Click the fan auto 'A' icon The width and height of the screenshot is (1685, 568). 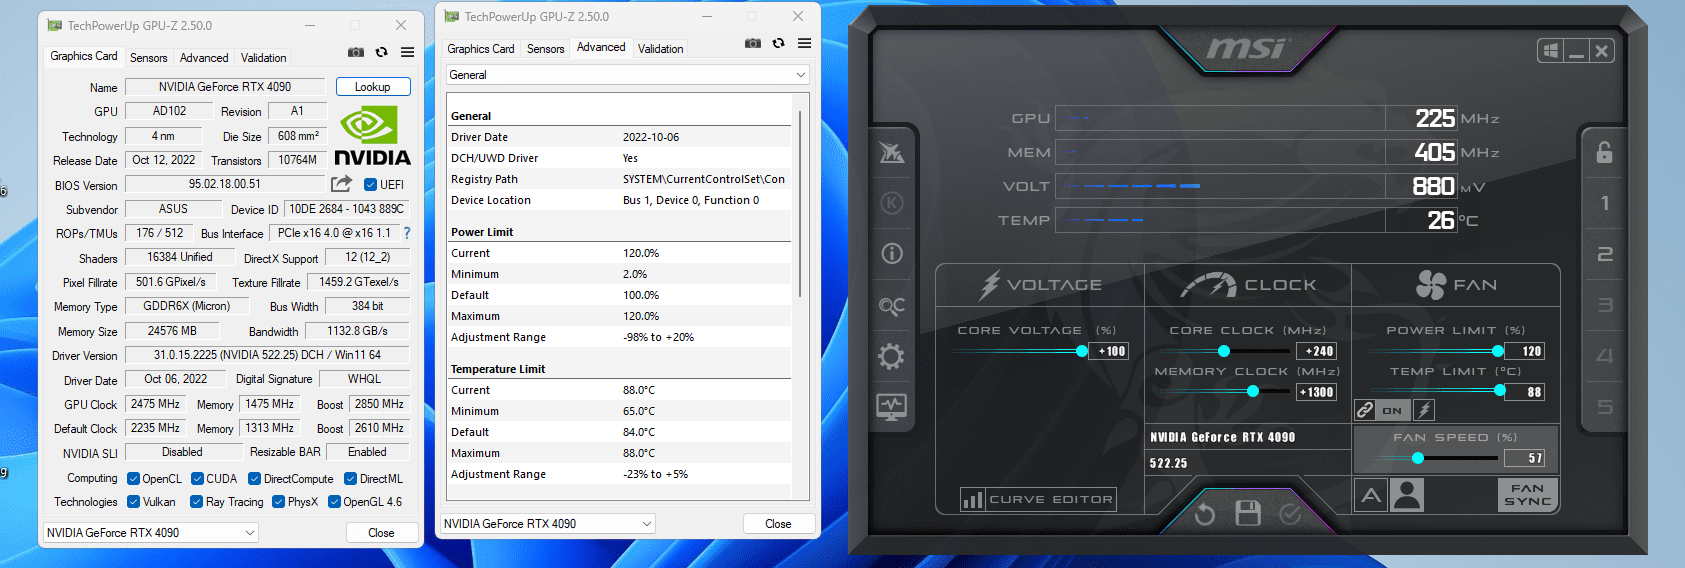pyautogui.click(x=1371, y=495)
